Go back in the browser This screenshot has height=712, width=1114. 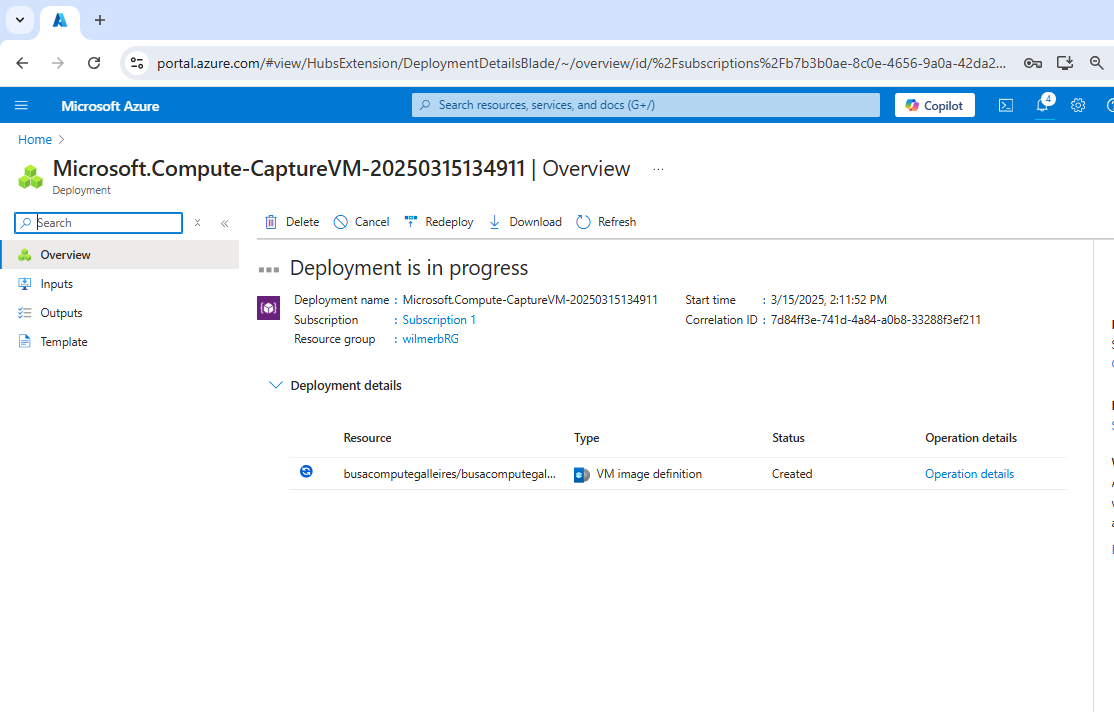click(x=22, y=63)
